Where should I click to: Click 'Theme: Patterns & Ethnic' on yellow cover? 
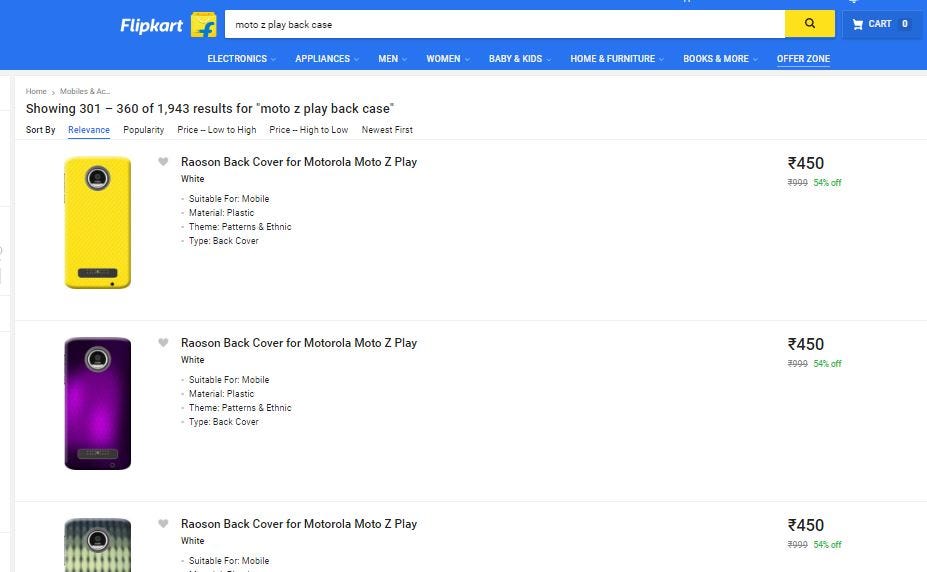pos(240,227)
